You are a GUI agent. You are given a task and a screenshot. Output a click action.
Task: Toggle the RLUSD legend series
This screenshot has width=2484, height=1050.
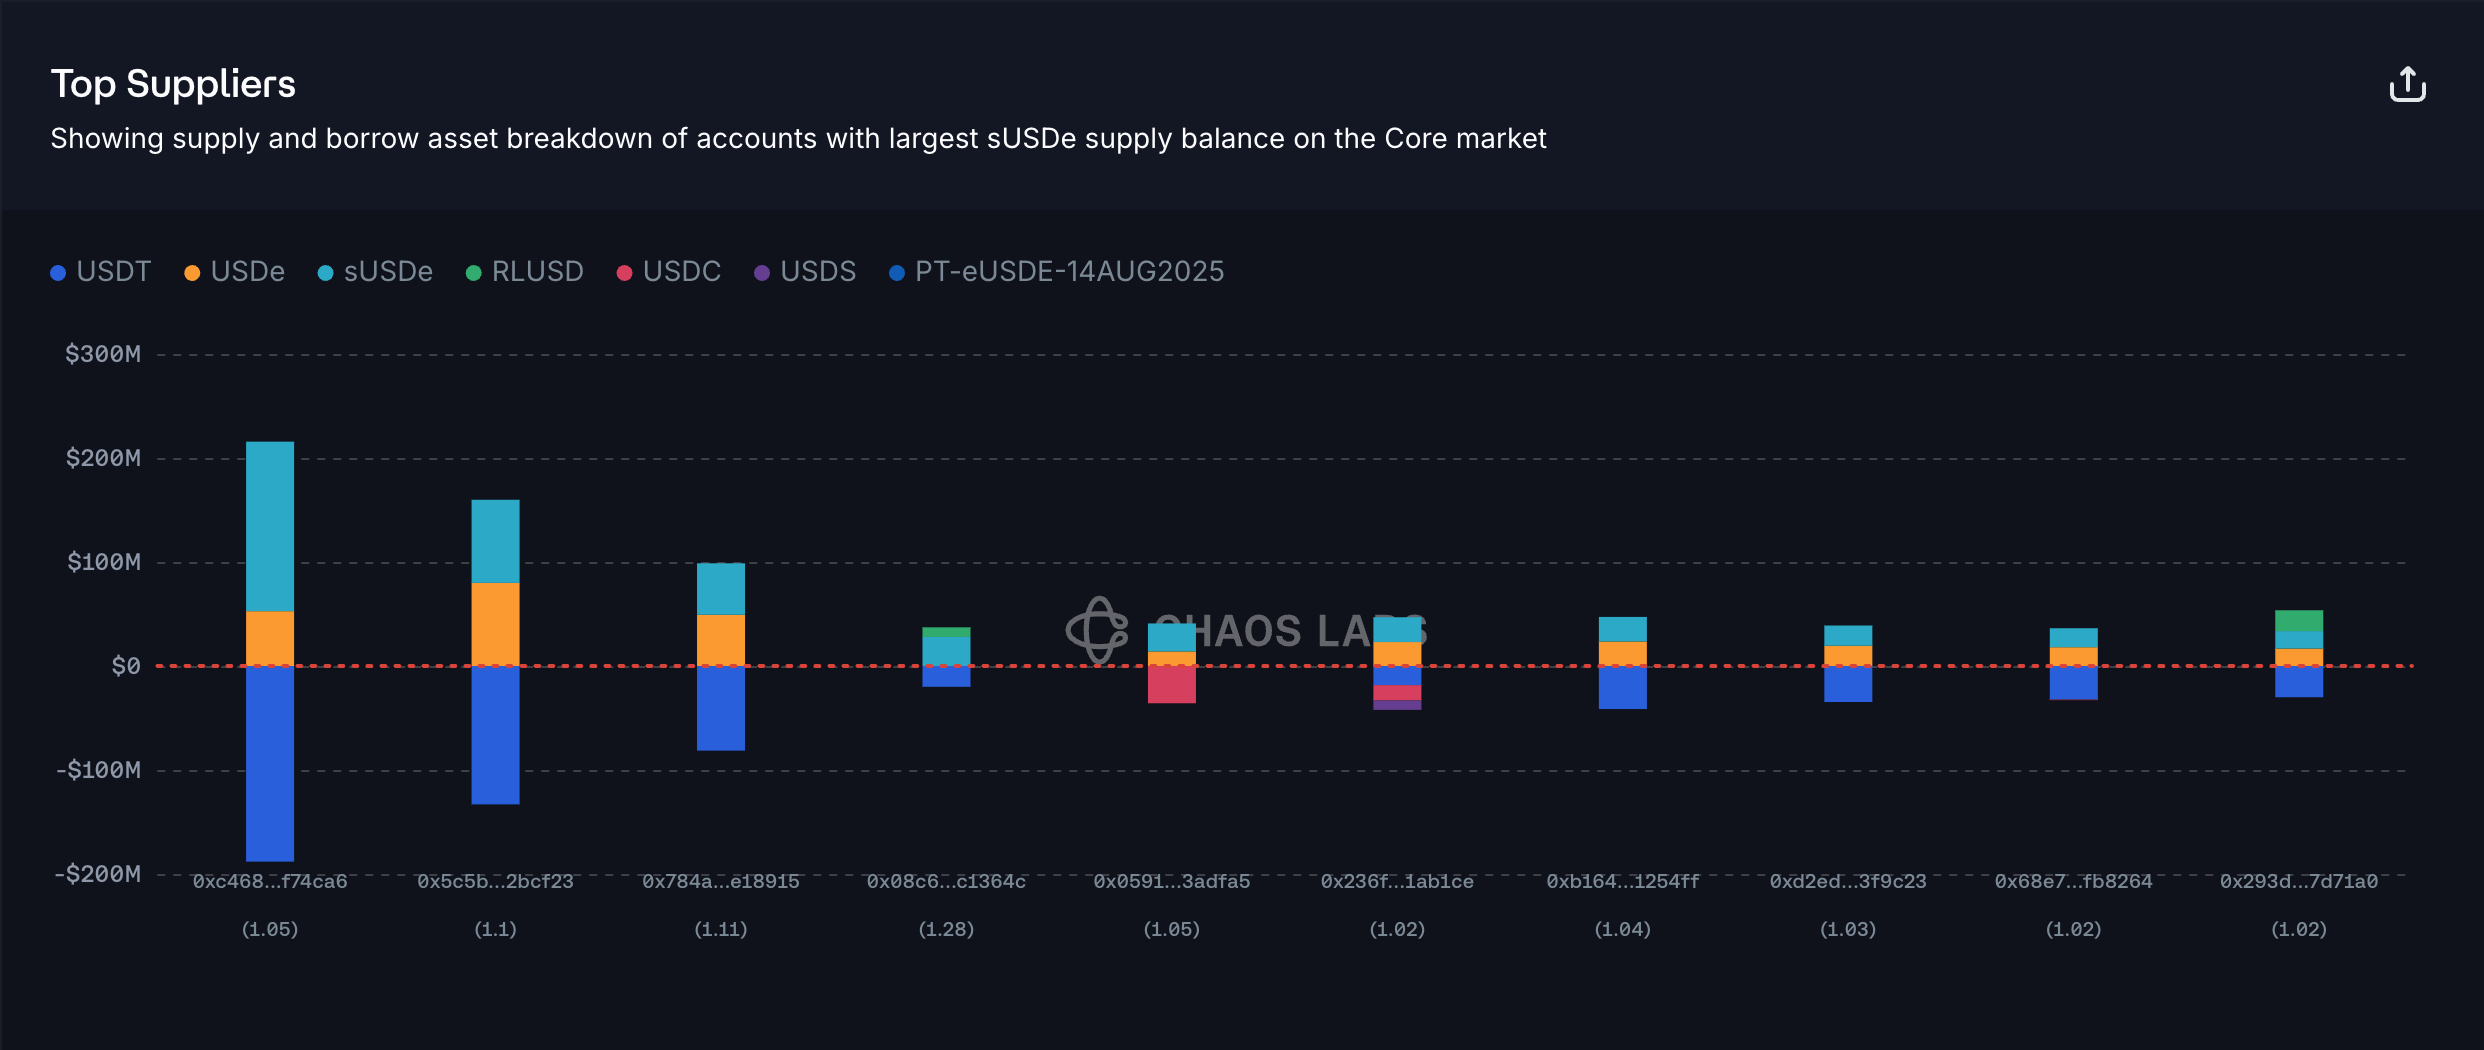525,272
